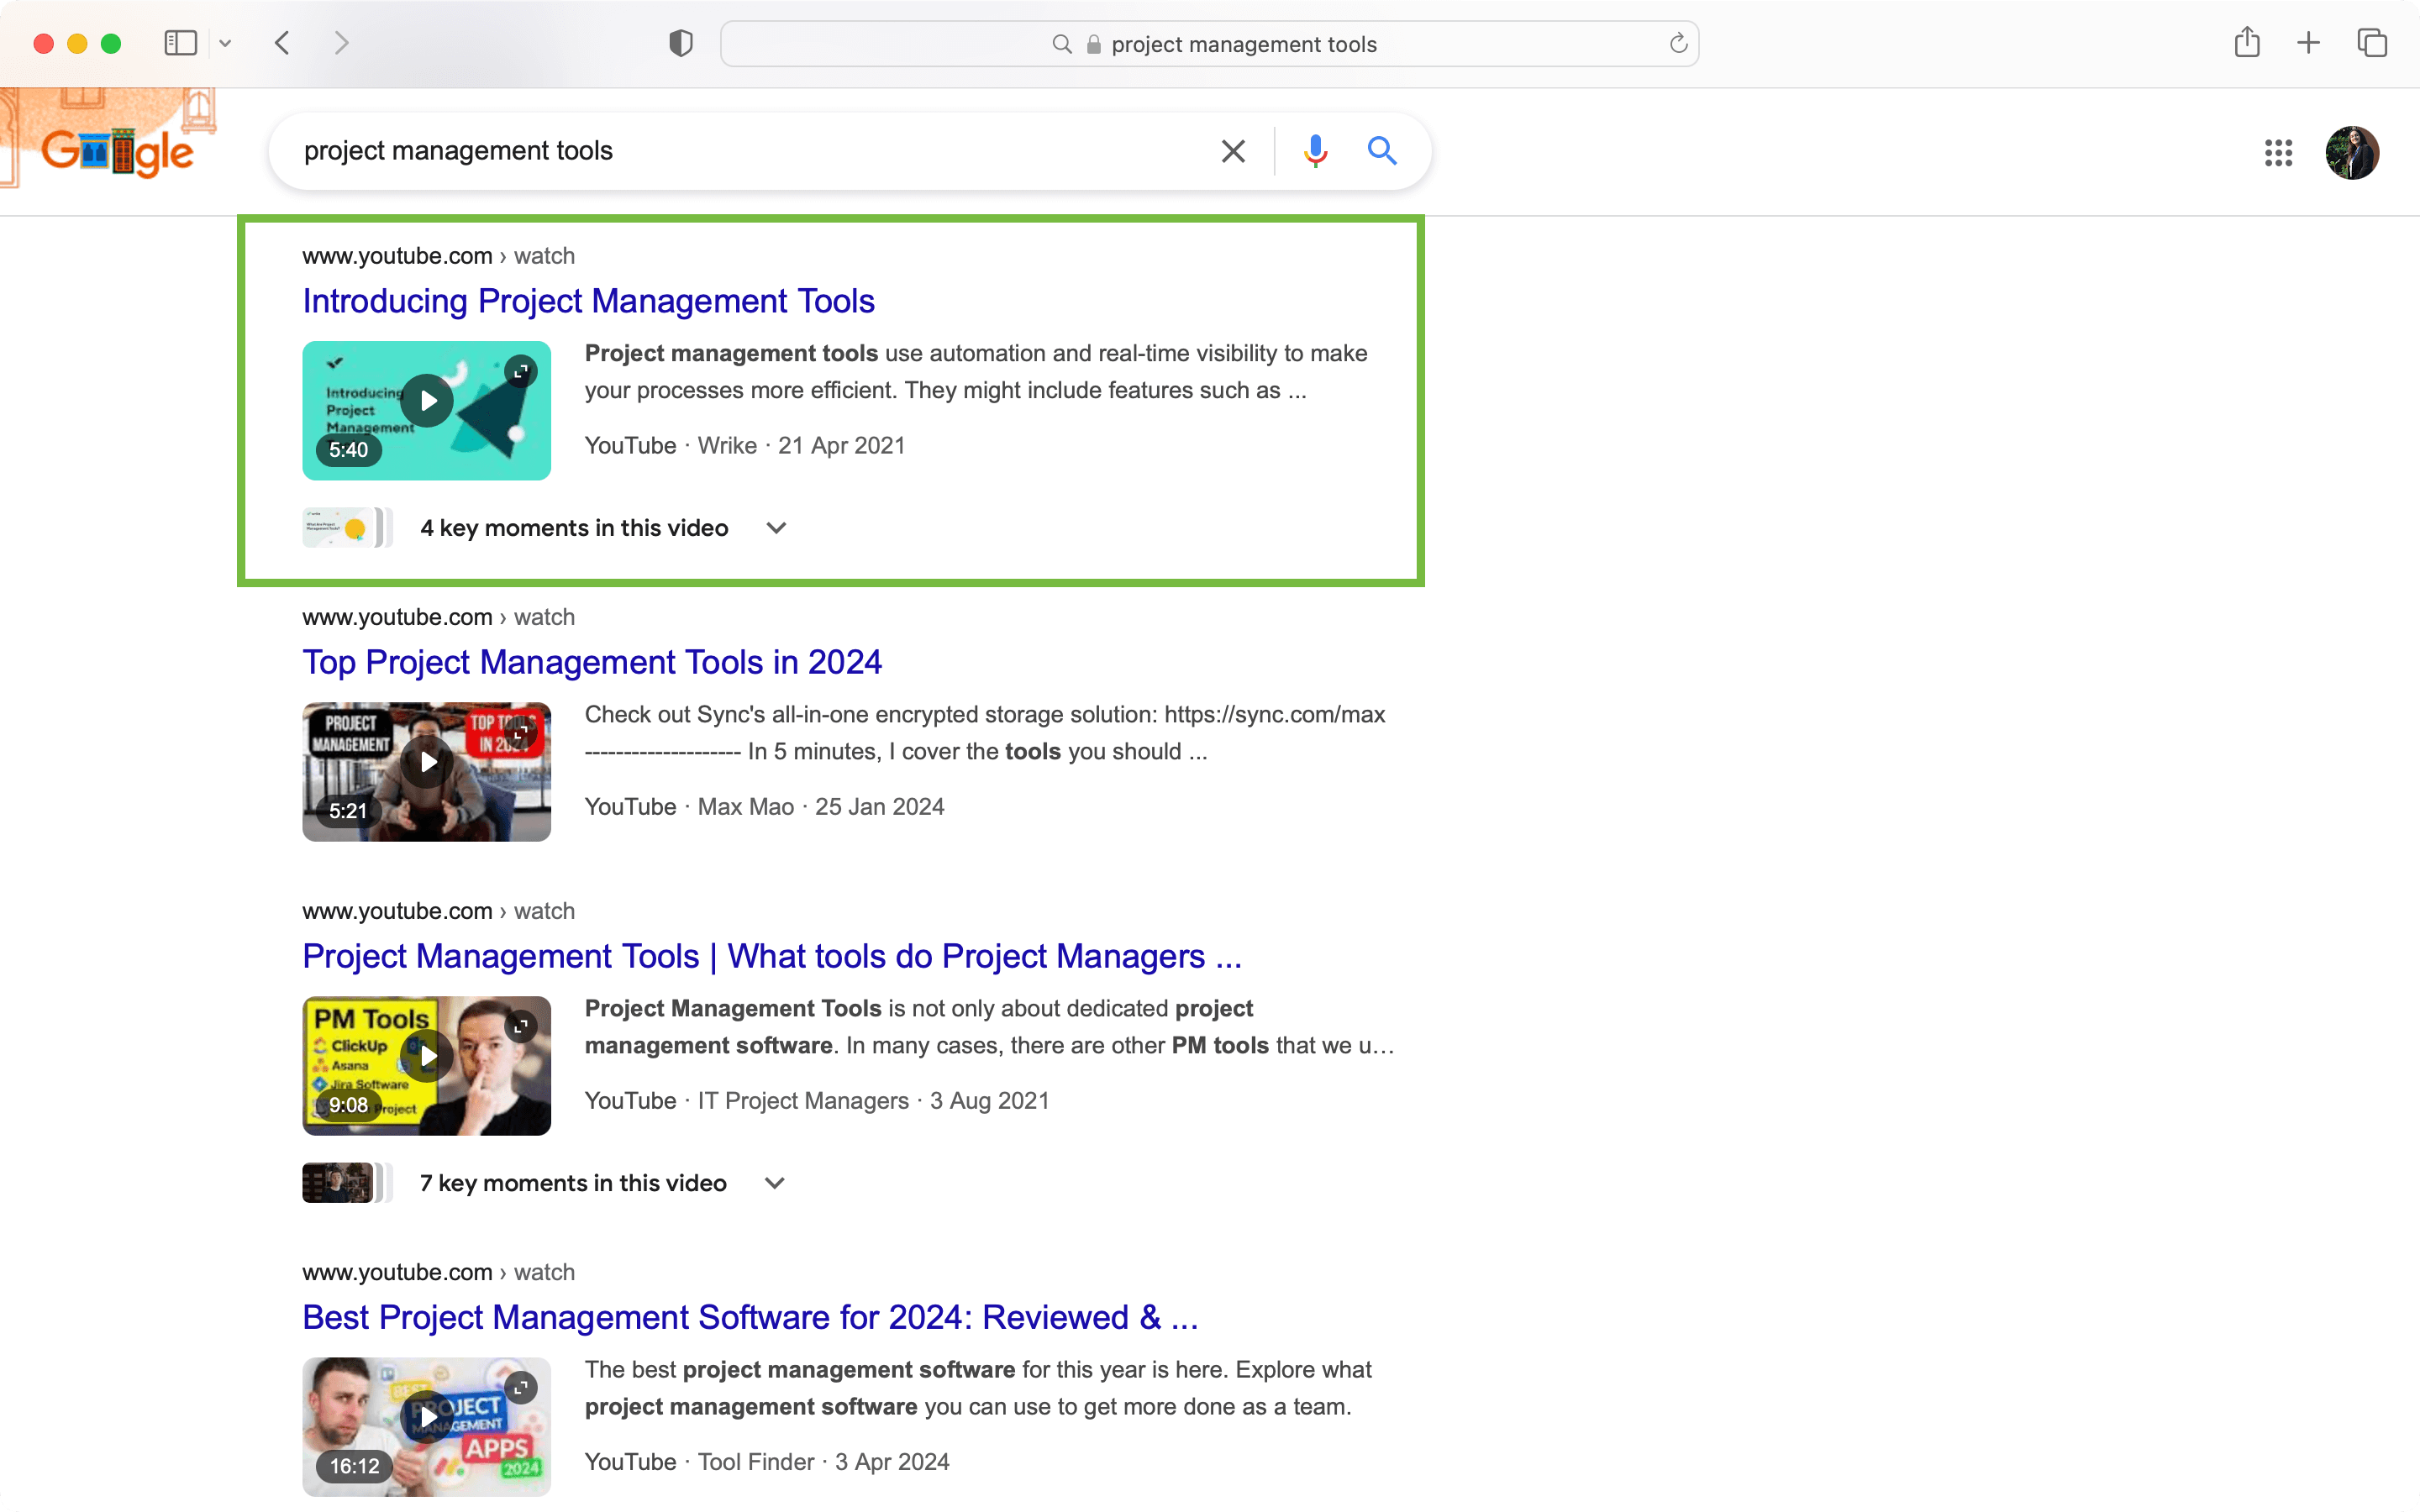Image resolution: width=2420 pixels, height=1512 pixels.
Task: Play the Max Mao 5:21 video
Action: point(427,762)
